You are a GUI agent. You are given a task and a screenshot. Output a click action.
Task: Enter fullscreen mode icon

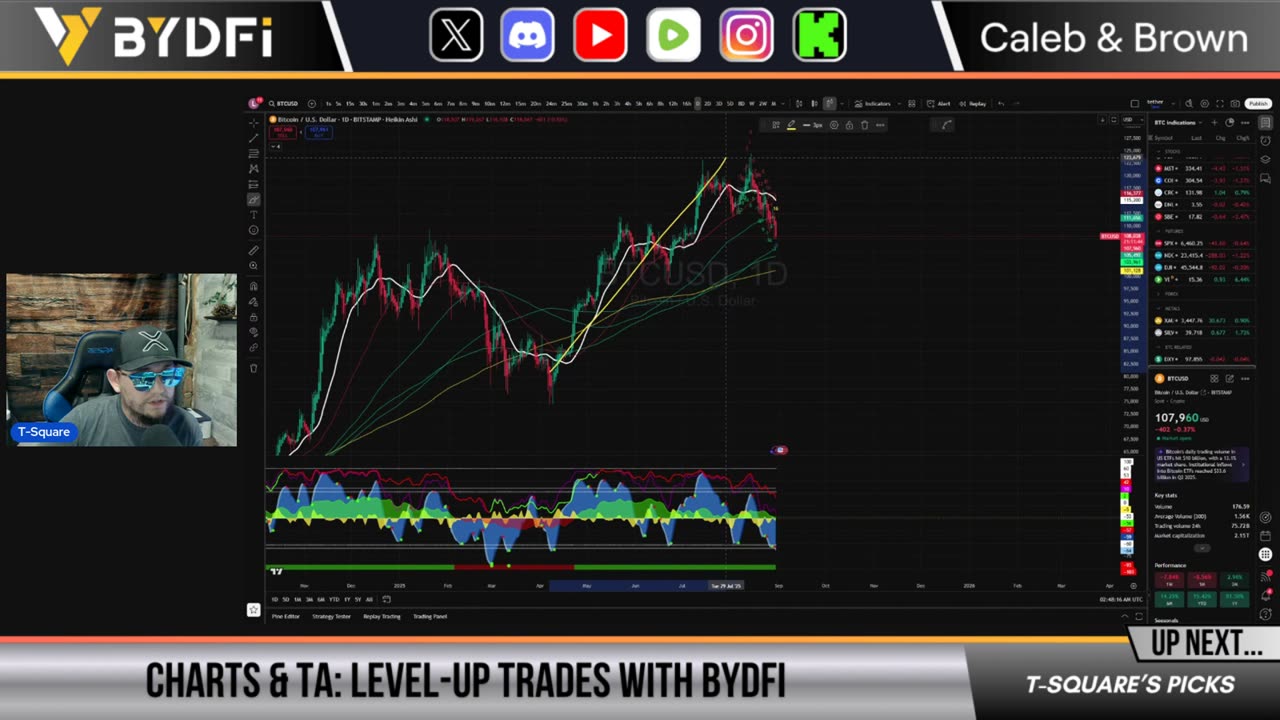[1220, 103]
